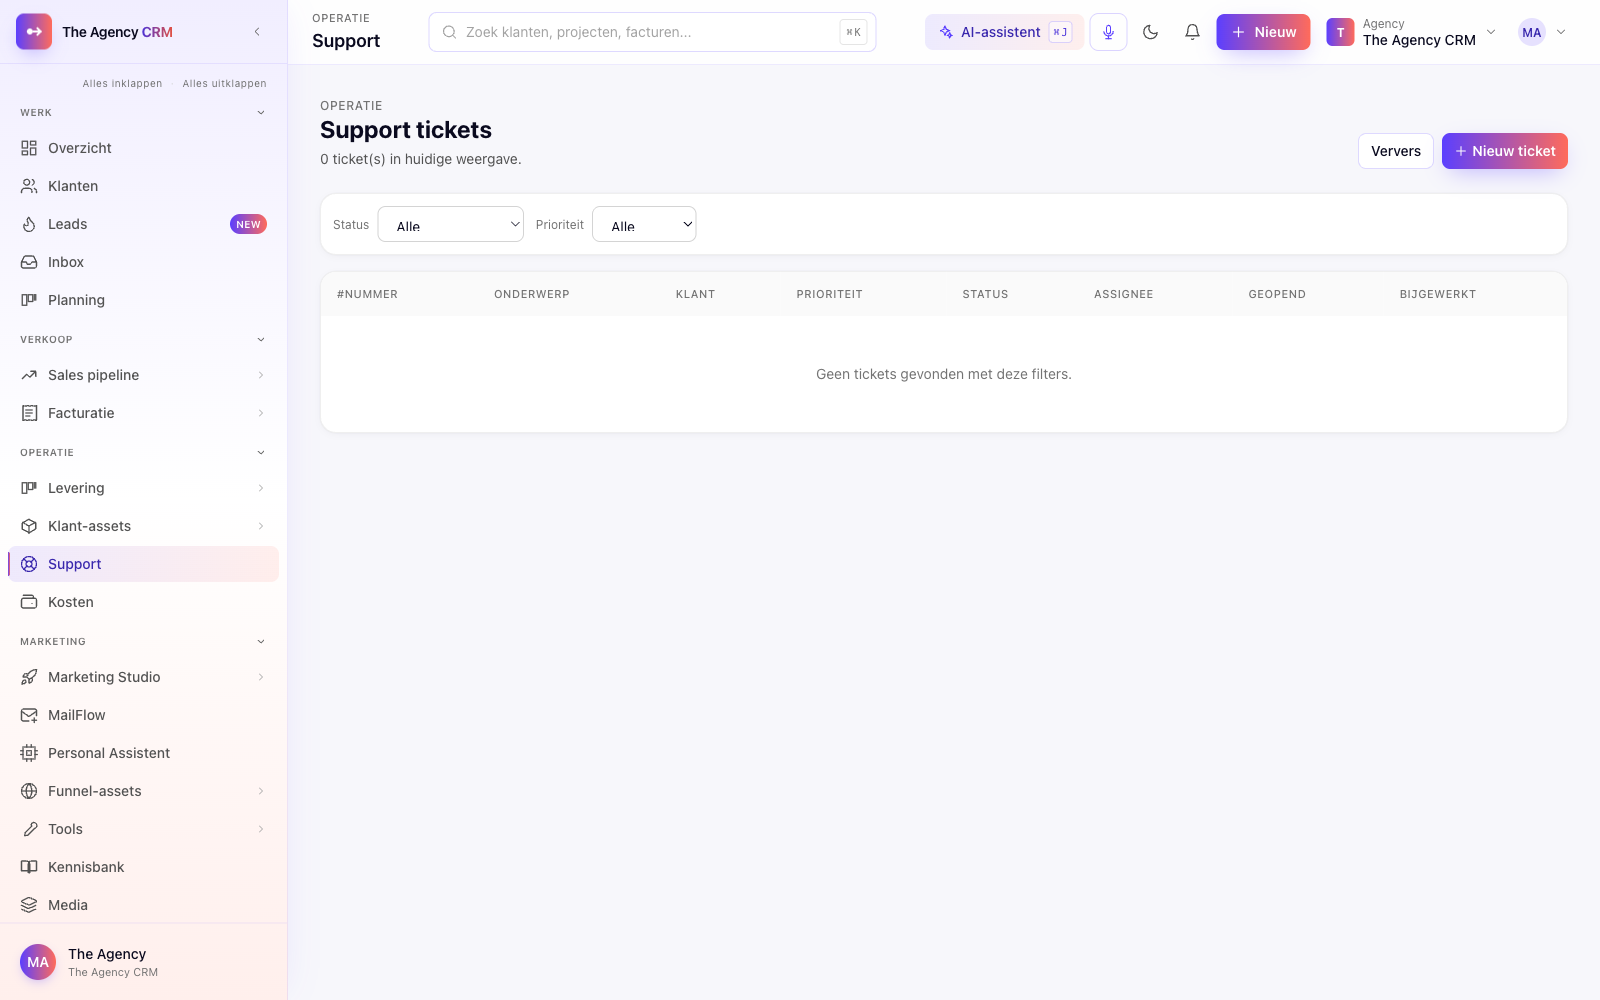Click the search magnifier icon
Image resolution: width=1600 pixels, height=1000 pixels.
tap(450, 32)
